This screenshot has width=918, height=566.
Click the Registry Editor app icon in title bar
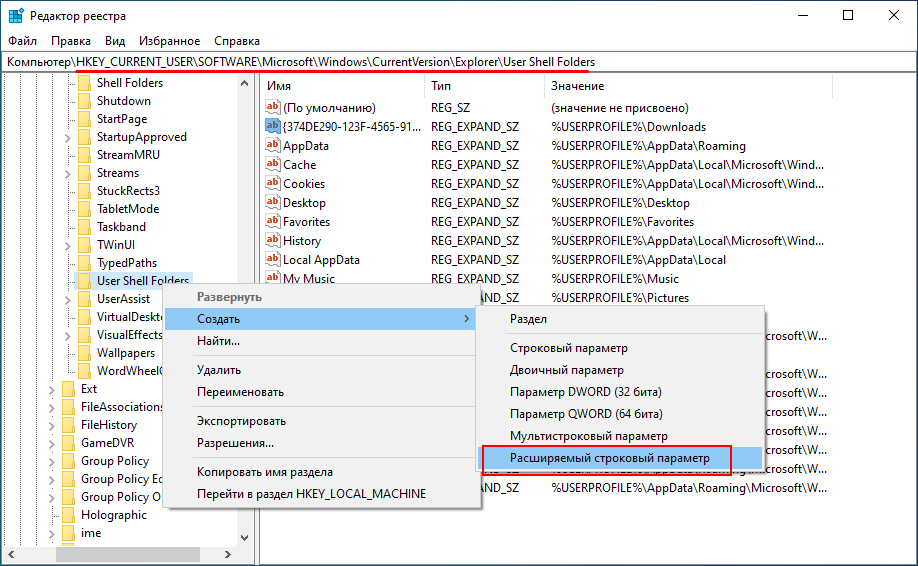16,15
